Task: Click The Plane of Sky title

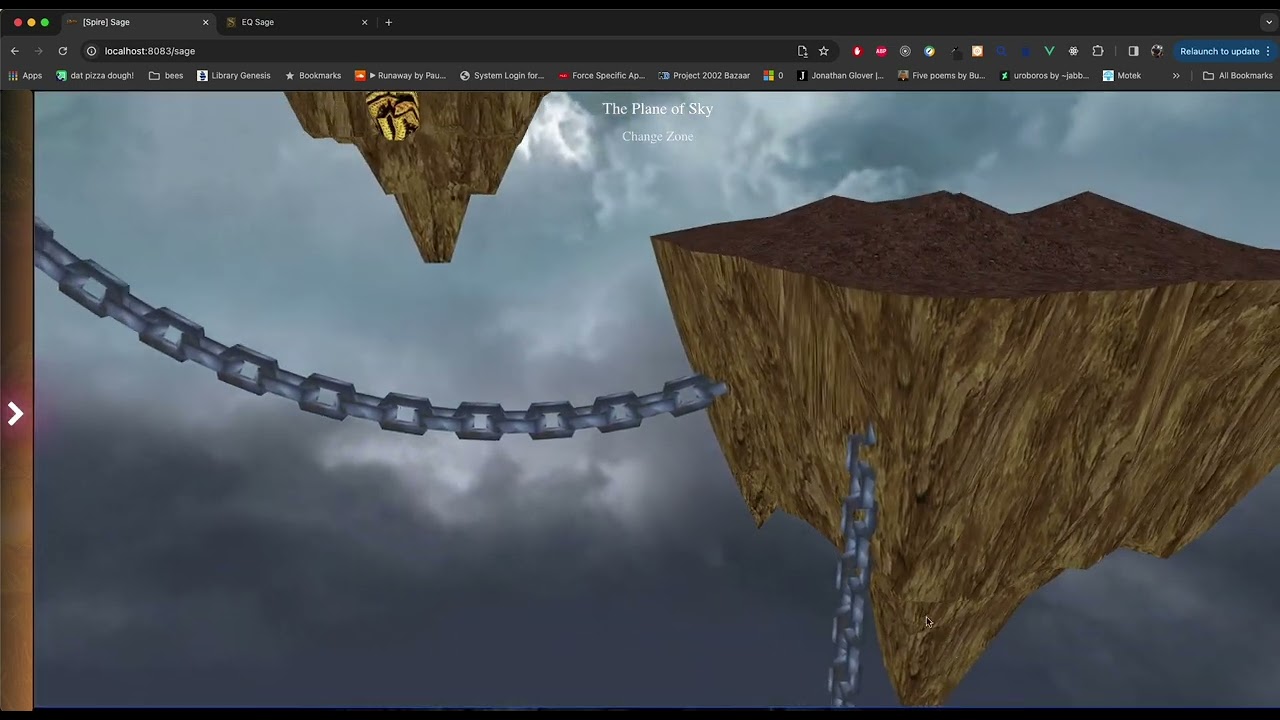Action: click(x=657, y=108)
